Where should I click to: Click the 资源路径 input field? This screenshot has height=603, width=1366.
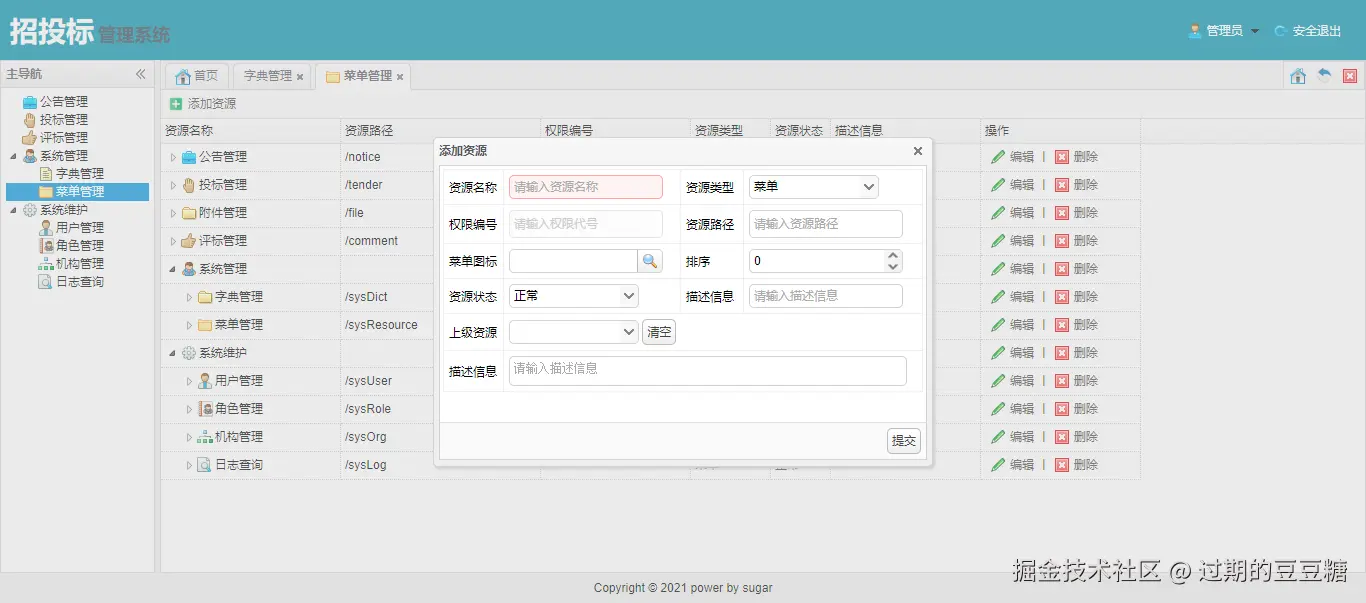(826, 224)
